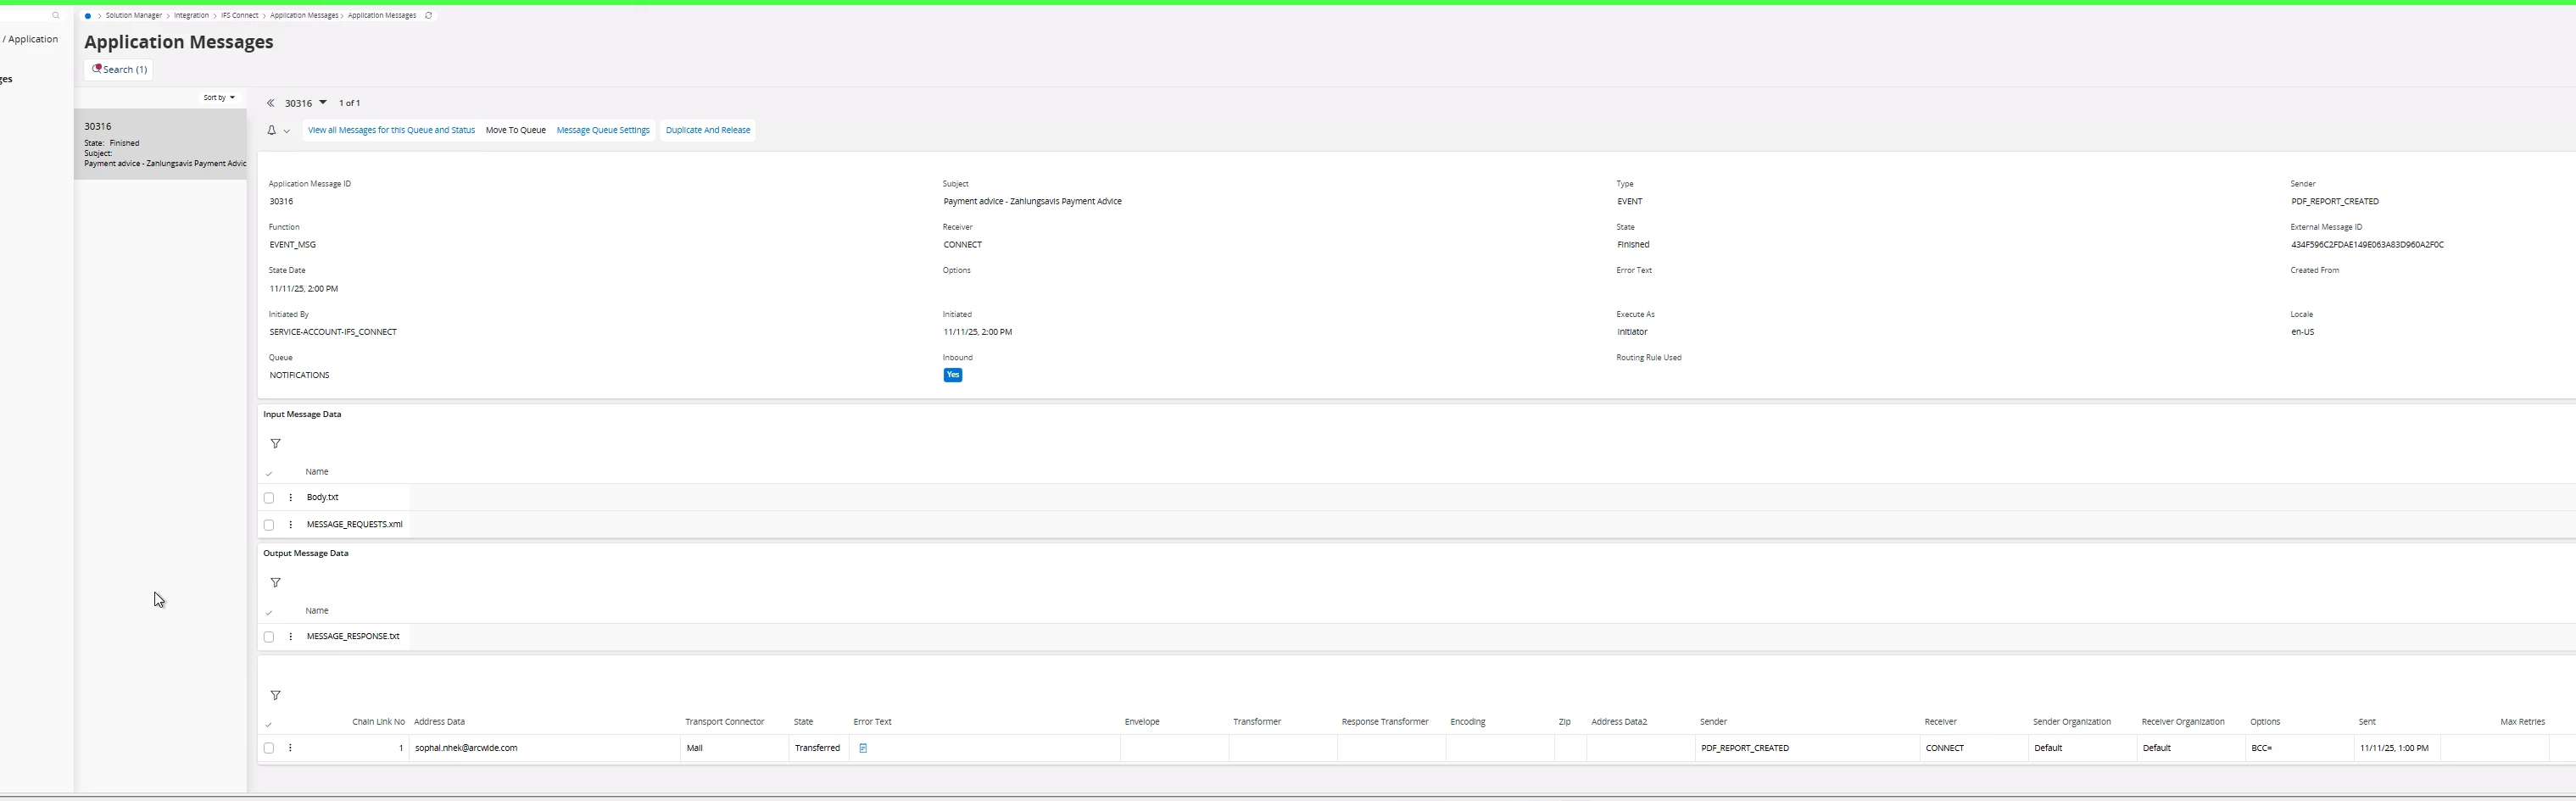
Task: Click the Encoding column header
Action: tap(1468, 722)
